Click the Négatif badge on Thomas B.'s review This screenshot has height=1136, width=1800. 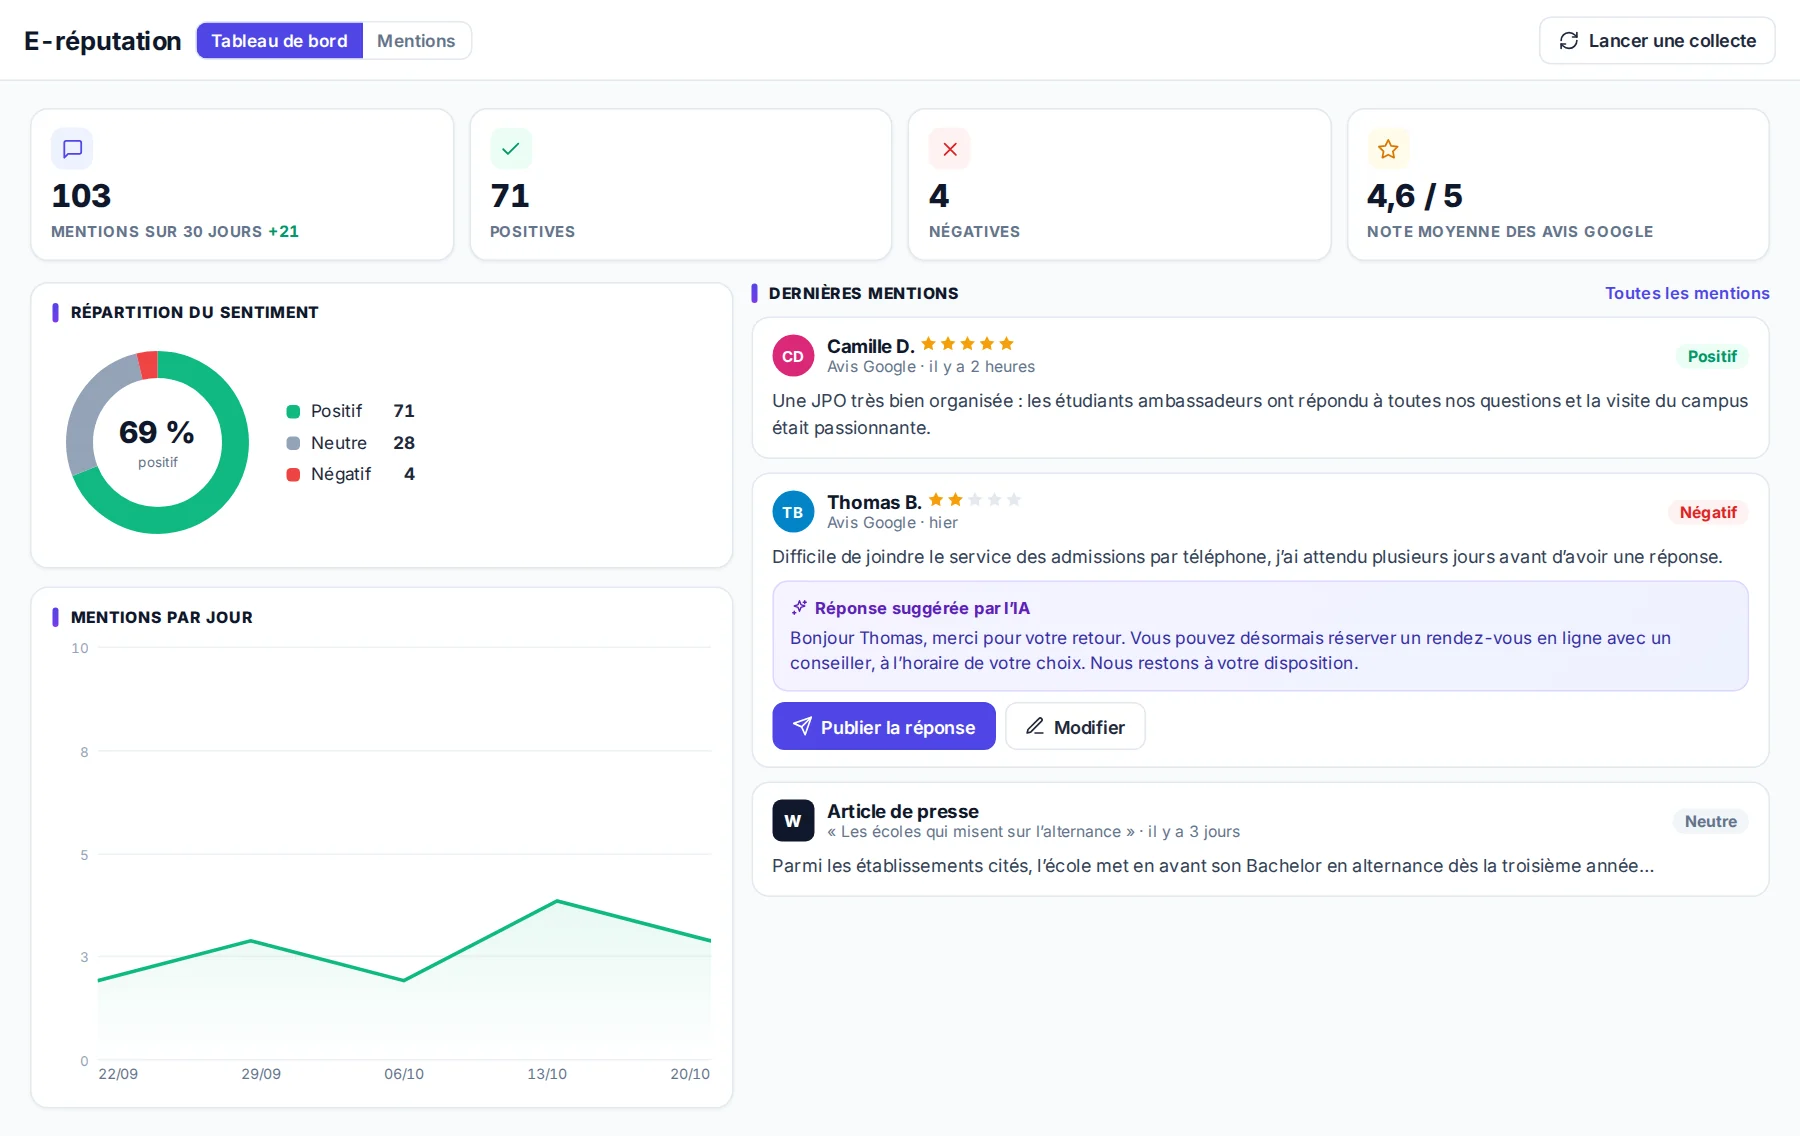pyautogui.click(x=1708, y=512)
